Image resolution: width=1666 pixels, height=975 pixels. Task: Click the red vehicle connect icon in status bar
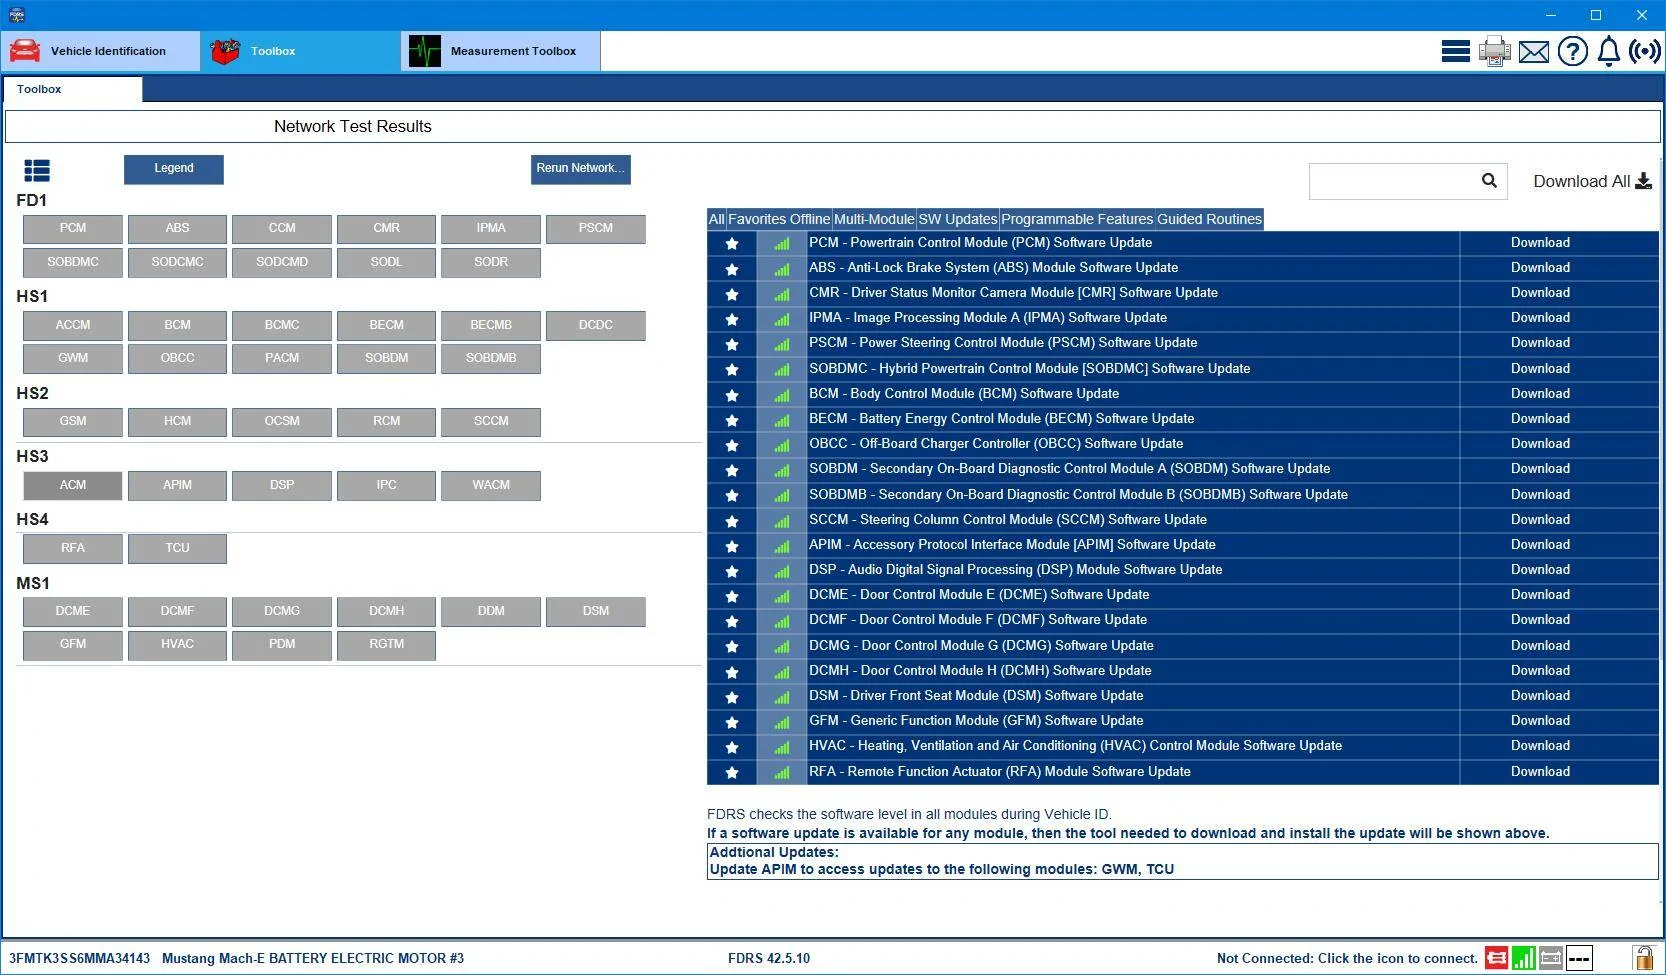(1497, 958)
